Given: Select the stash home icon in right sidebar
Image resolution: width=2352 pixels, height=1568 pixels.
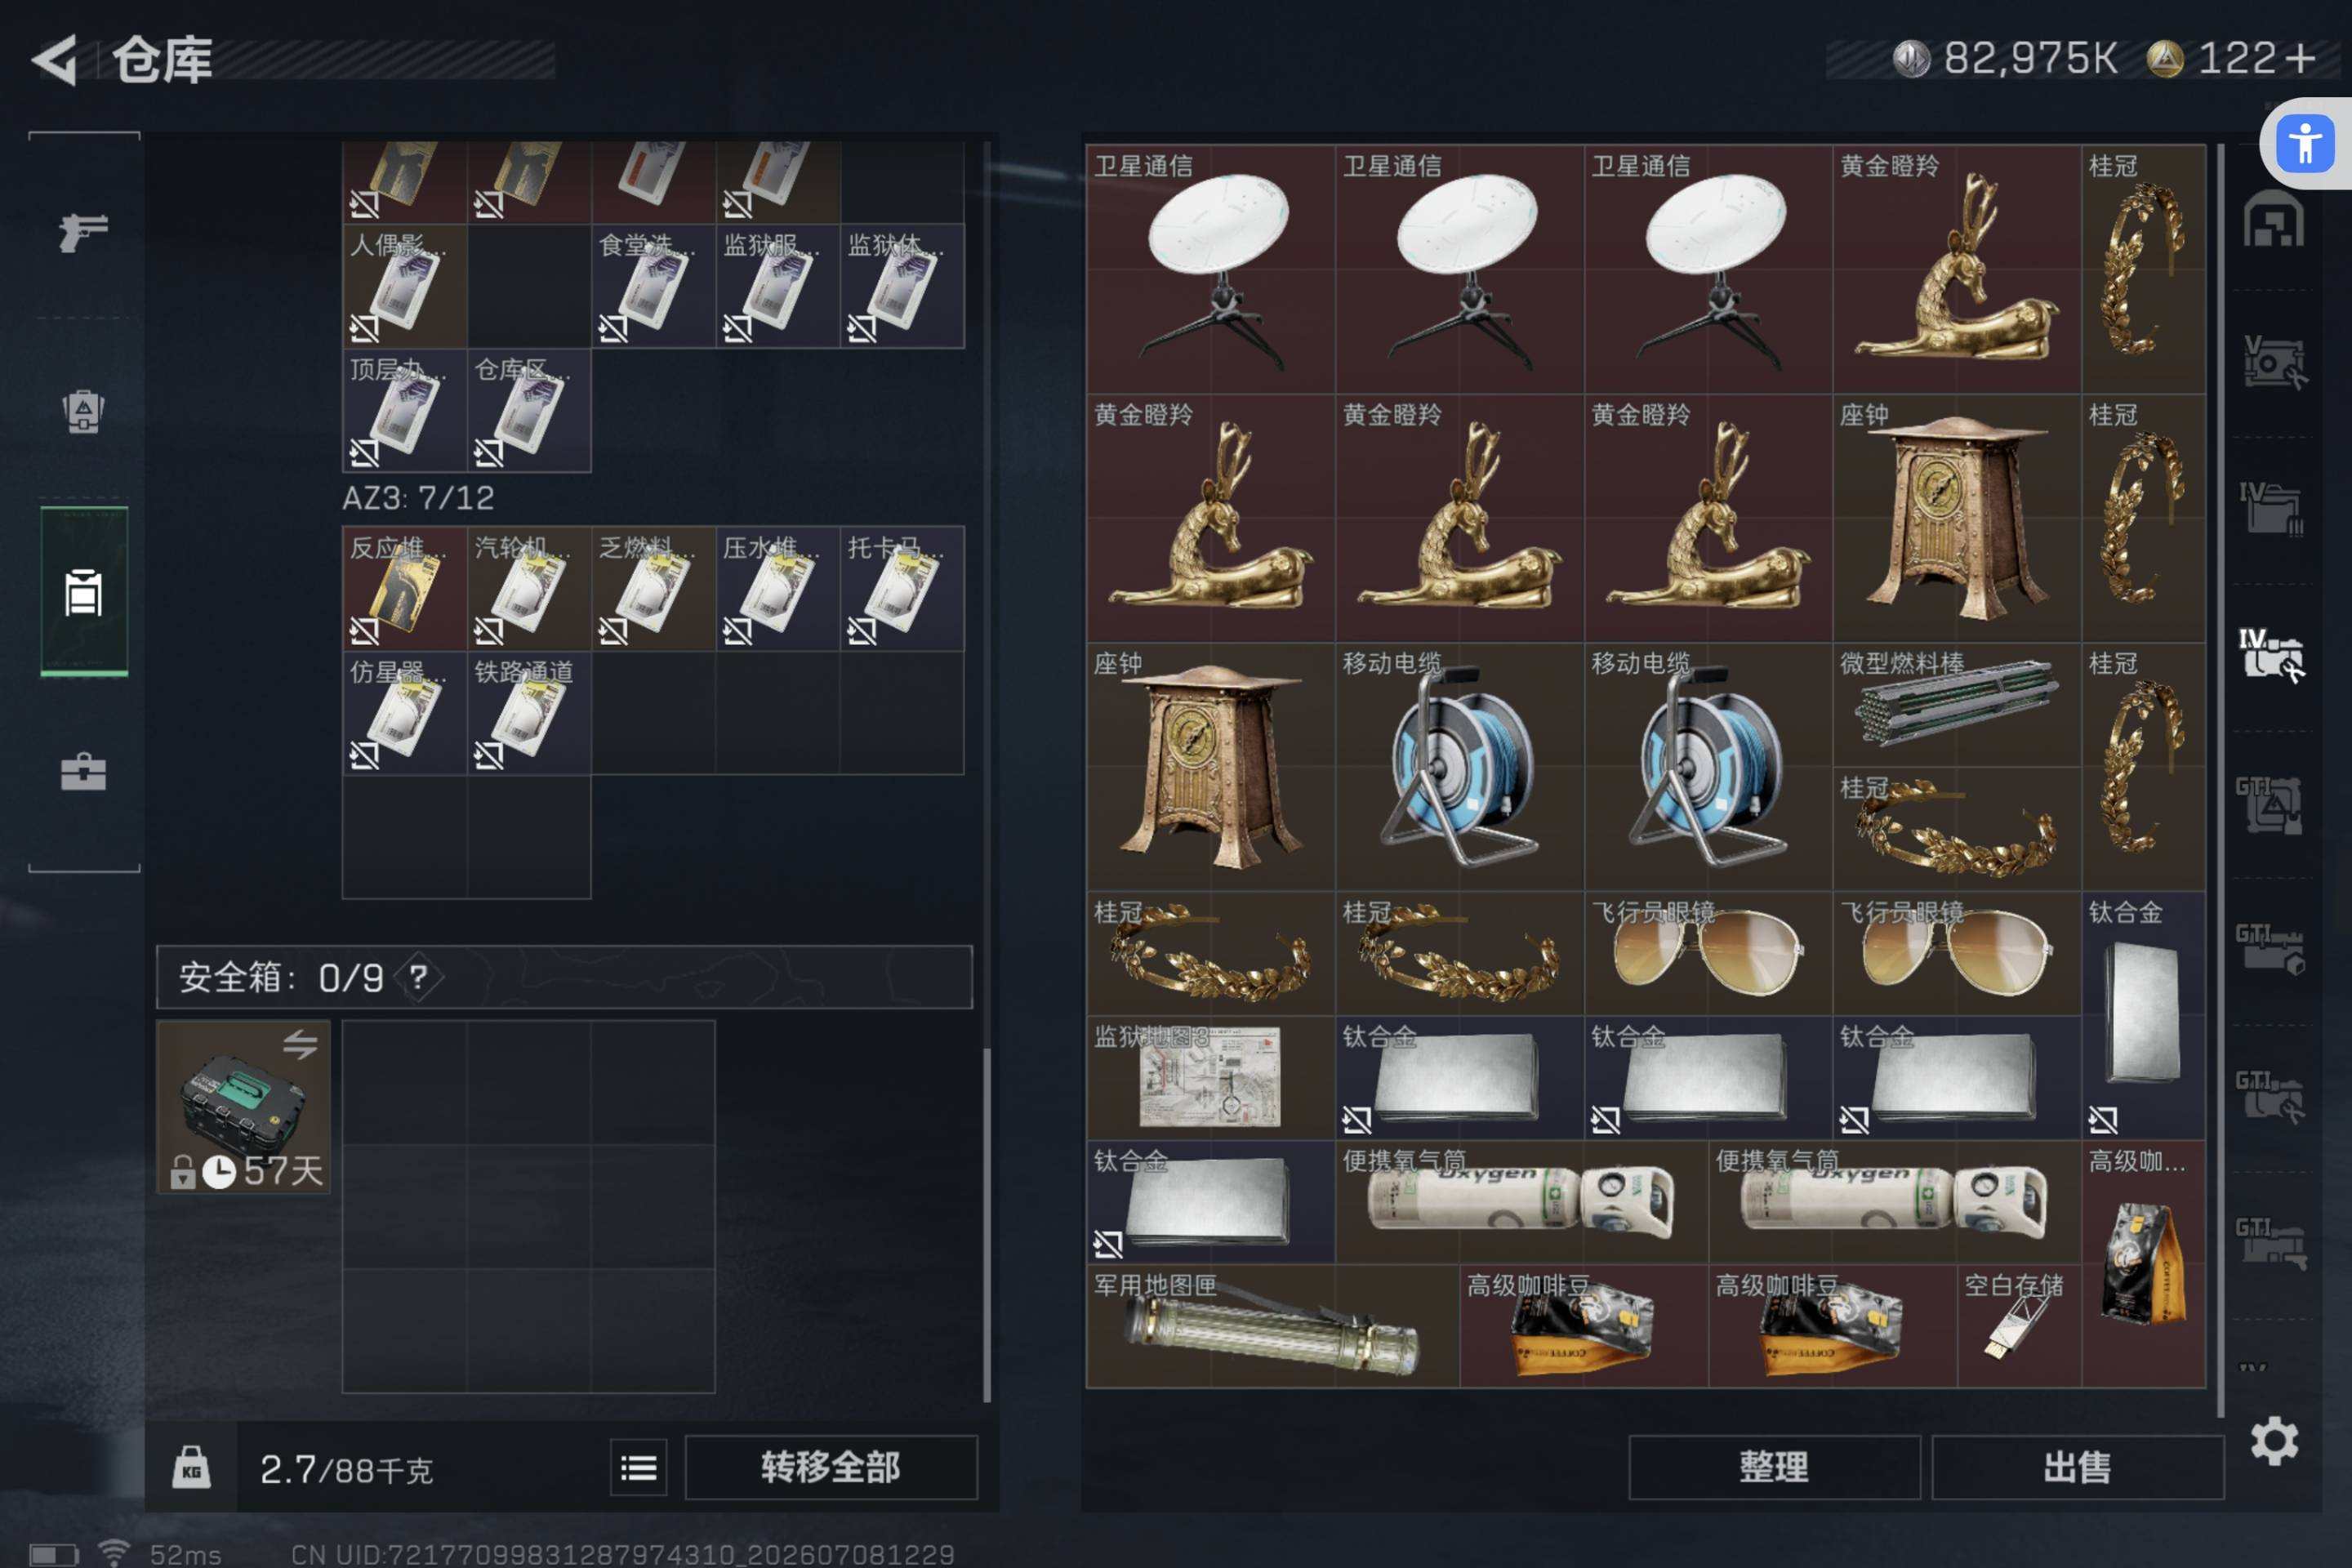Looking at the screenshot, I should click(x=2273, y=218).
